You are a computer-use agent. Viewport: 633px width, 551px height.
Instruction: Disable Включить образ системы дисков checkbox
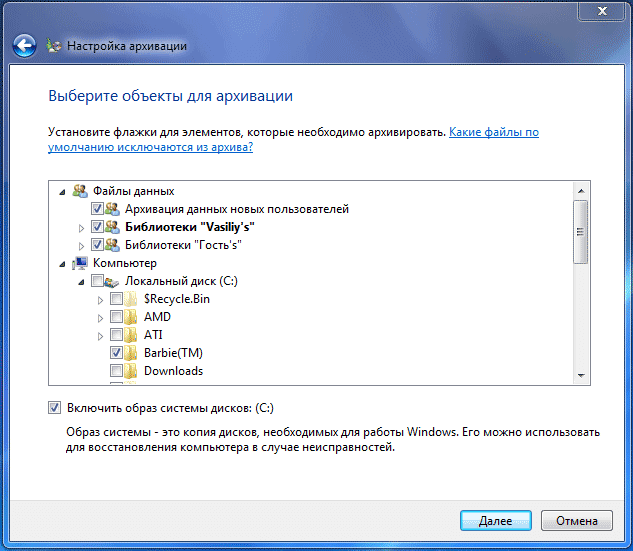click(53, 408)
